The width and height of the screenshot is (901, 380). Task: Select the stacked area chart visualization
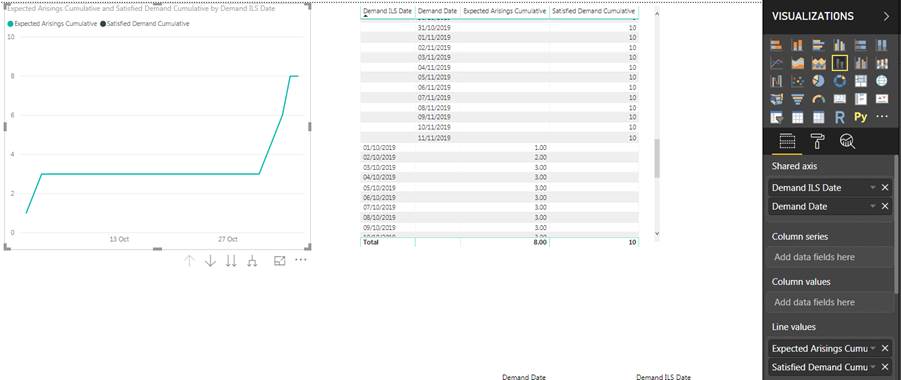click(x=819, y=63)
